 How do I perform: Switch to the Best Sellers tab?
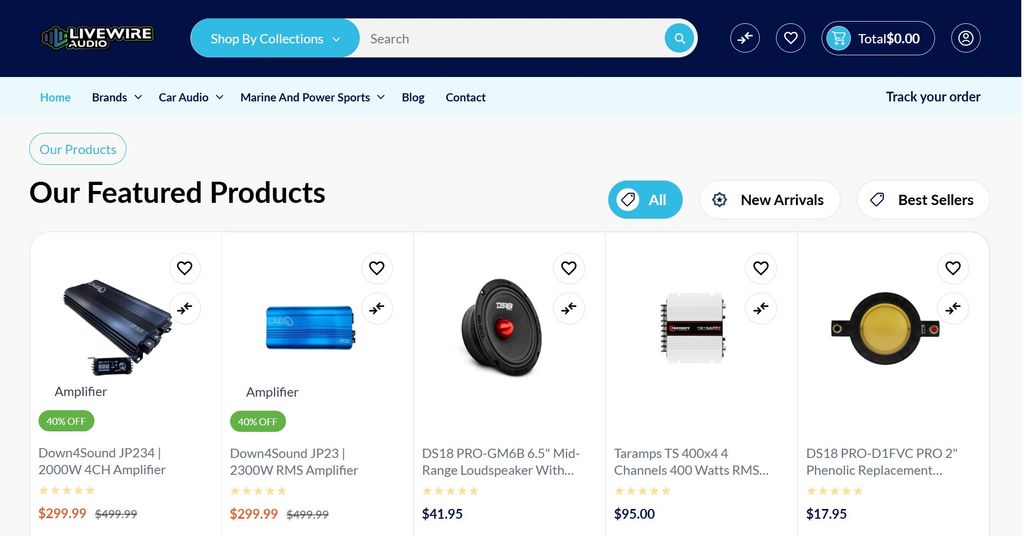(x=923, y=200)
